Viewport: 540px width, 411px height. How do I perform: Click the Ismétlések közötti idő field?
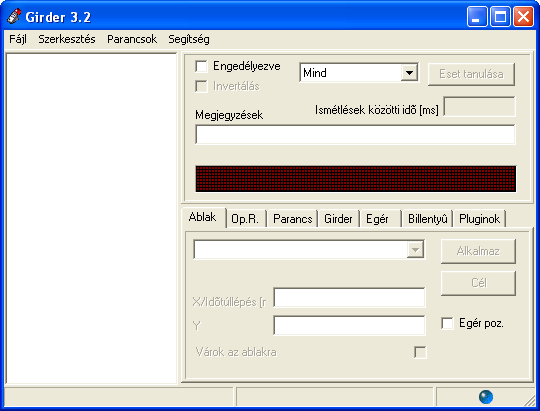[479, 107]
